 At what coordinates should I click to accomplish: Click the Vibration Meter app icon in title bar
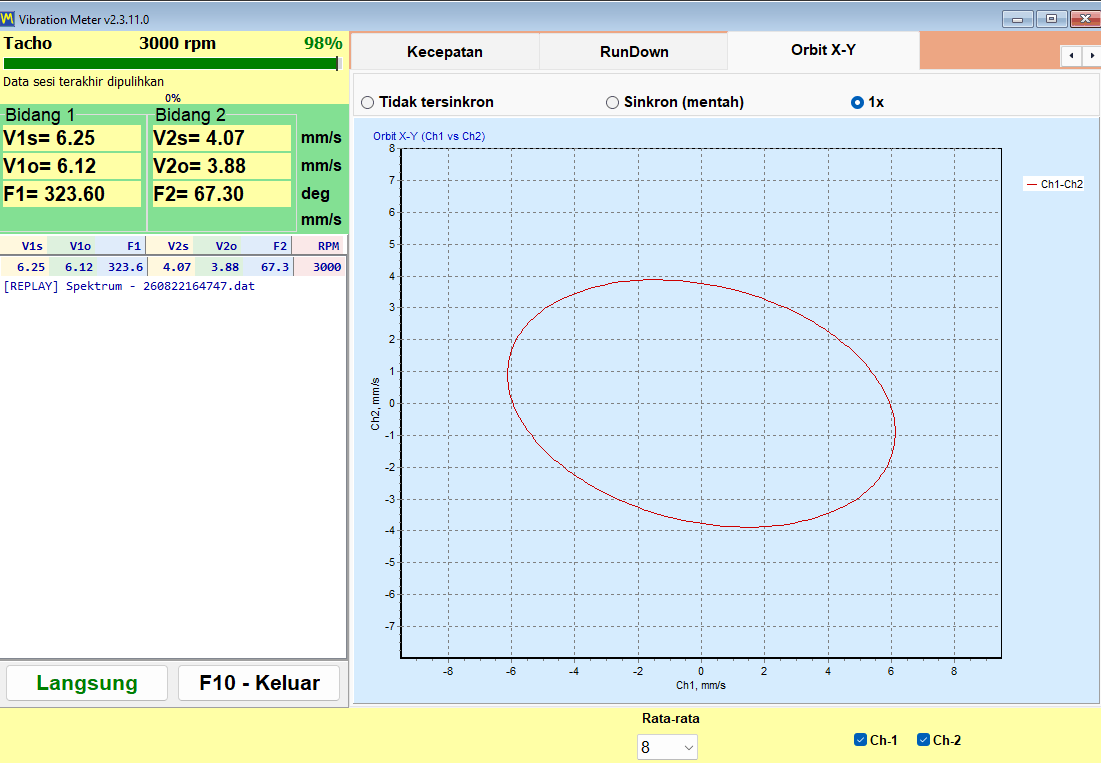point(8,19)
